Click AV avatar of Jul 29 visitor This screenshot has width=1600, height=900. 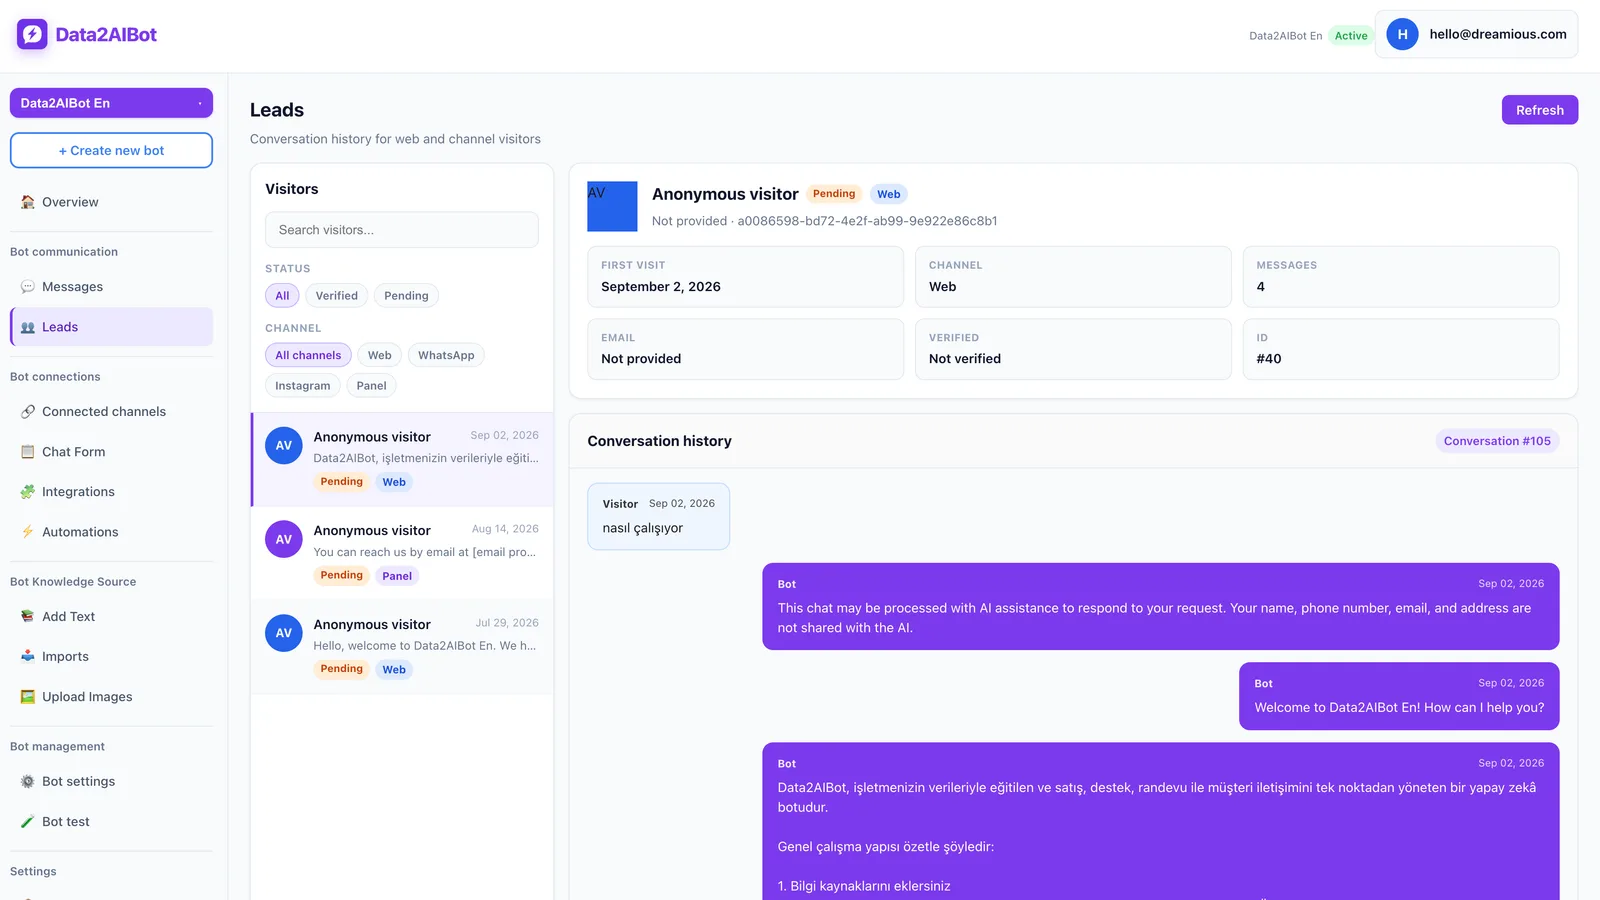pos(284,633)
